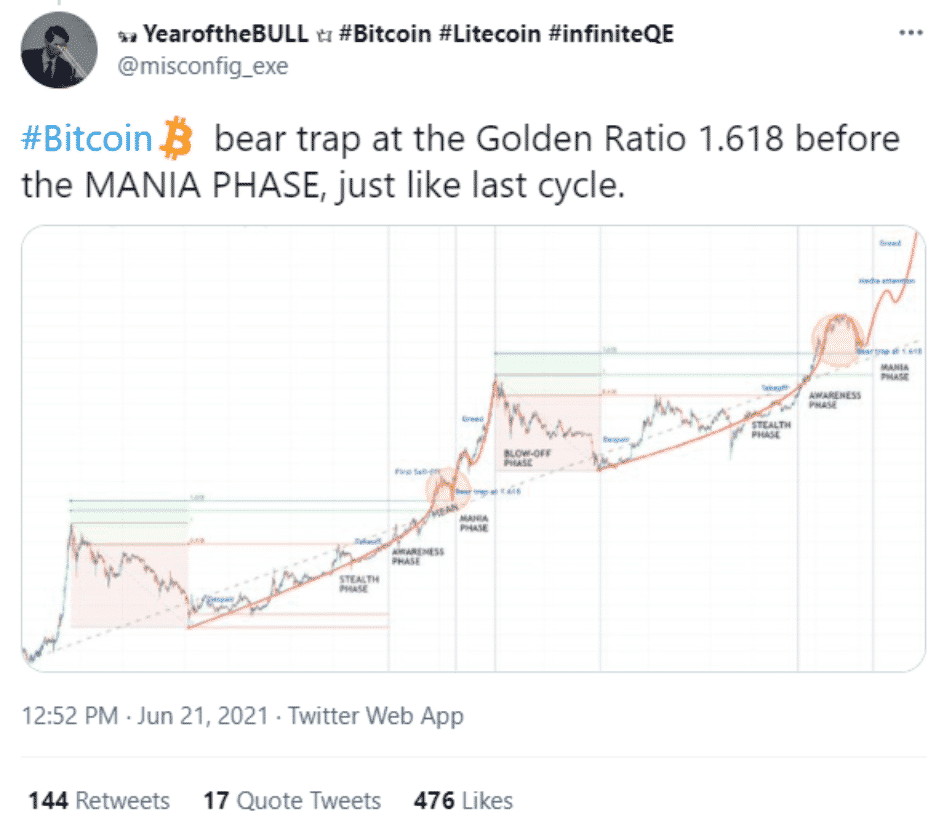Click the YearoftheBULL display name

pos(226,35)
